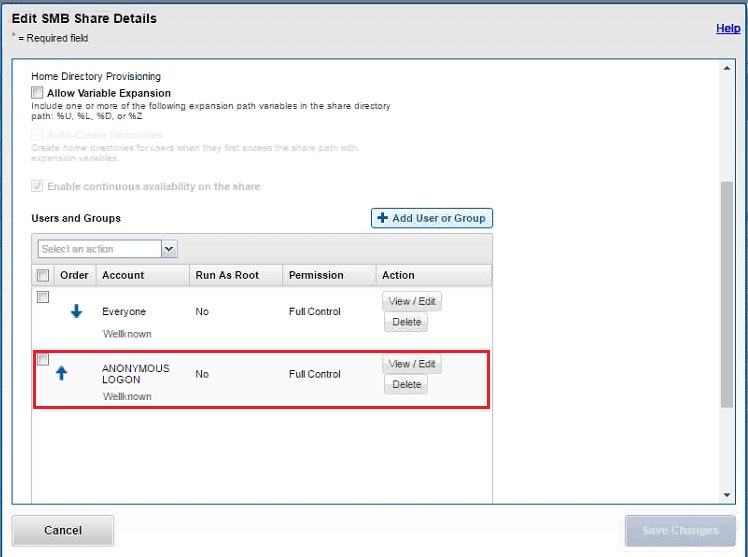Image resolution: width=748 pixels, height=557 pixels.
Task: Move ANONYMOUS LOGON up with blue arrow
Action: pyautogui.click(x=62, y=373)
